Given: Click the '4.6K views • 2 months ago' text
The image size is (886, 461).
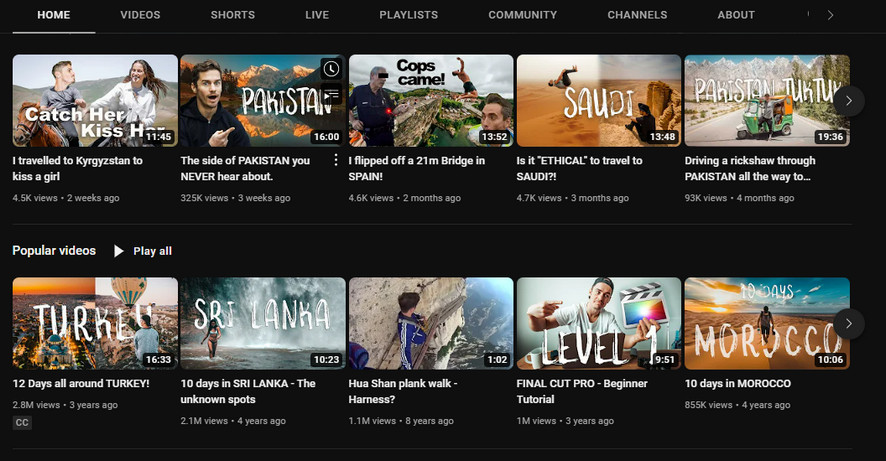Looking at the screenshot, I should [x=405, y=198].
